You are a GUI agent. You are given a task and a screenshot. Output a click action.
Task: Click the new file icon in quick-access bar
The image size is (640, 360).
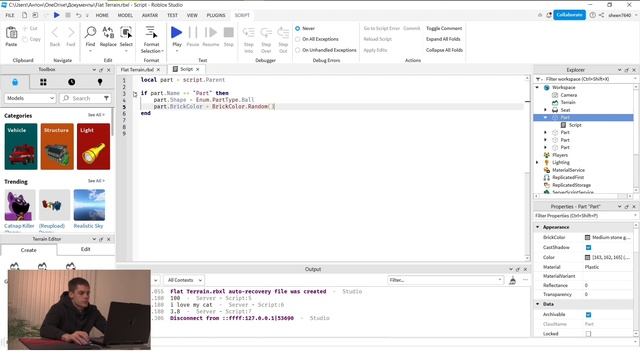click(24, 15)
